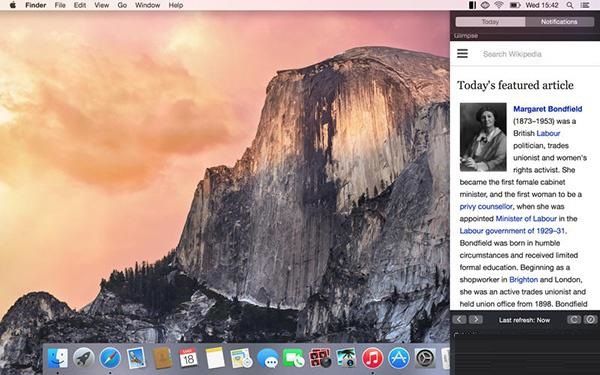Launch Launchpad from the Dock
This screenshot has width=600, height=375.
coord(84,359)
